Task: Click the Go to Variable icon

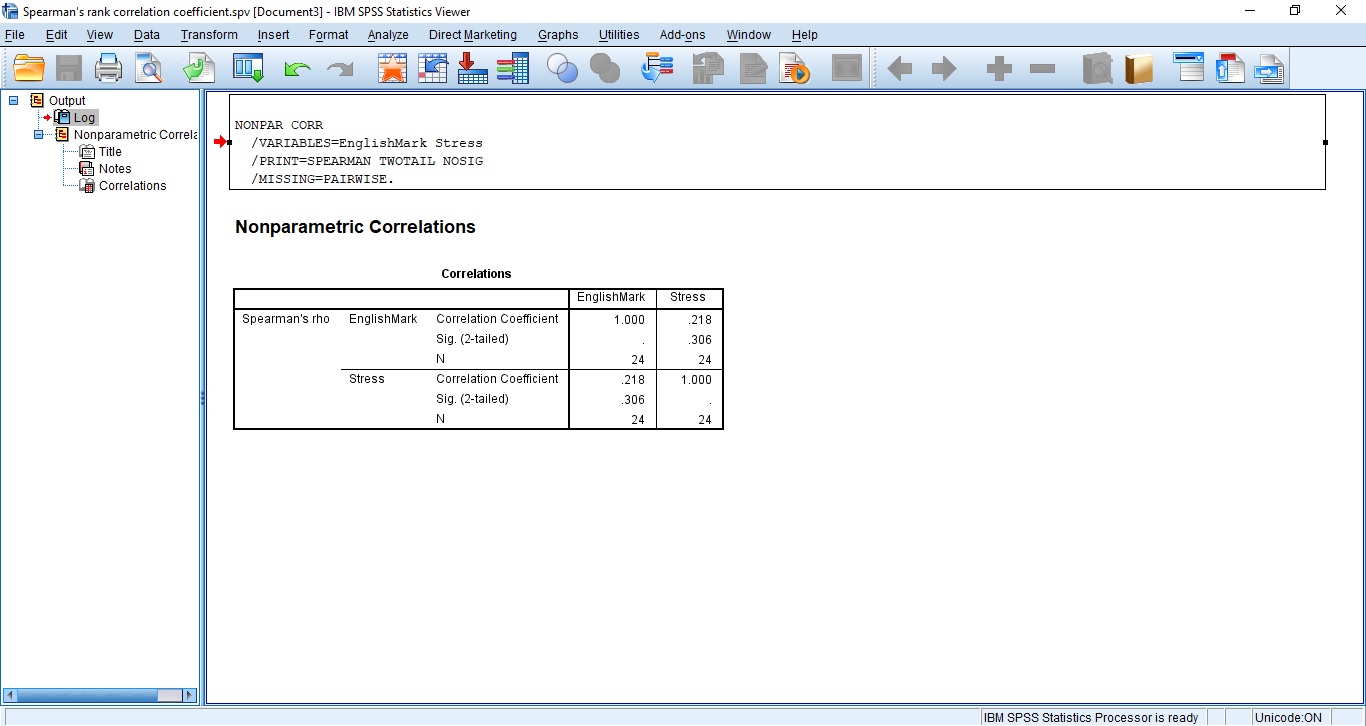Action: pyautogui.click(x=472, y=68)
